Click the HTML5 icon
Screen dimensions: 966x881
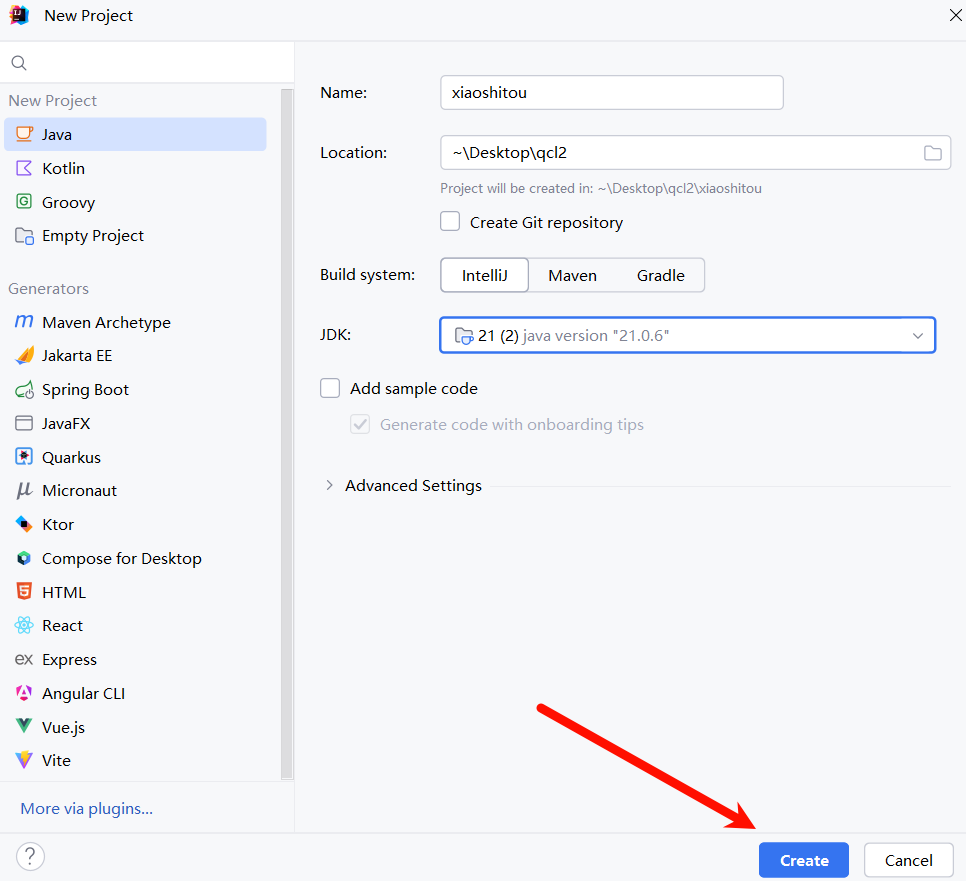(x=23, y=591)
